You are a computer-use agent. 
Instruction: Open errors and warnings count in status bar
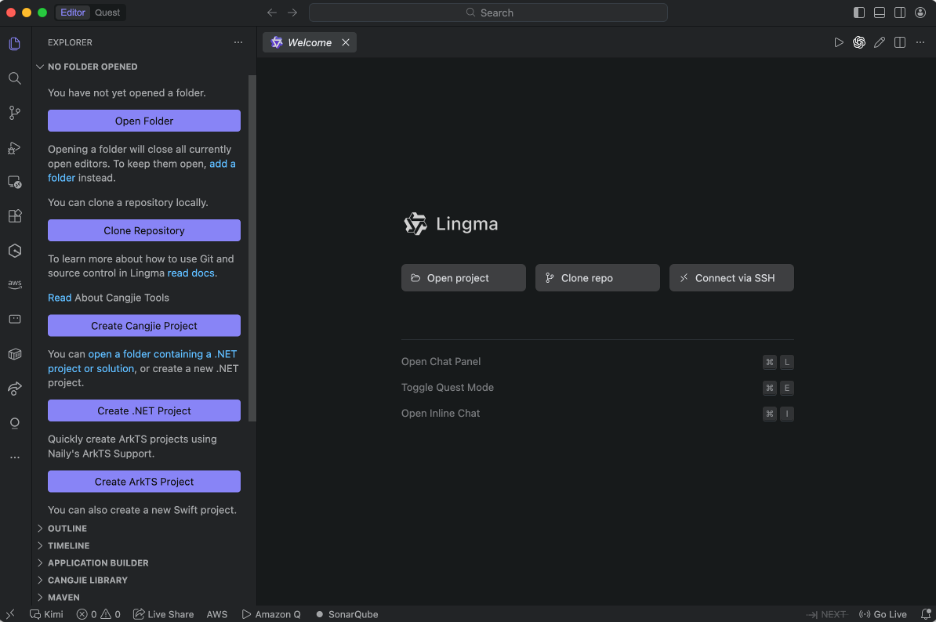pyautogui.click(x=98, y=614)
